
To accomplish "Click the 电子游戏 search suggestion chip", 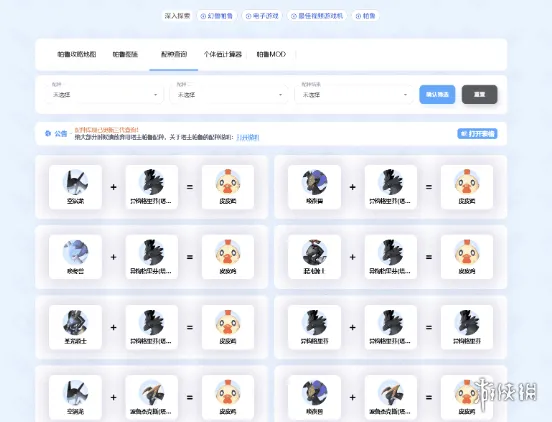I will tap(262, 16).
